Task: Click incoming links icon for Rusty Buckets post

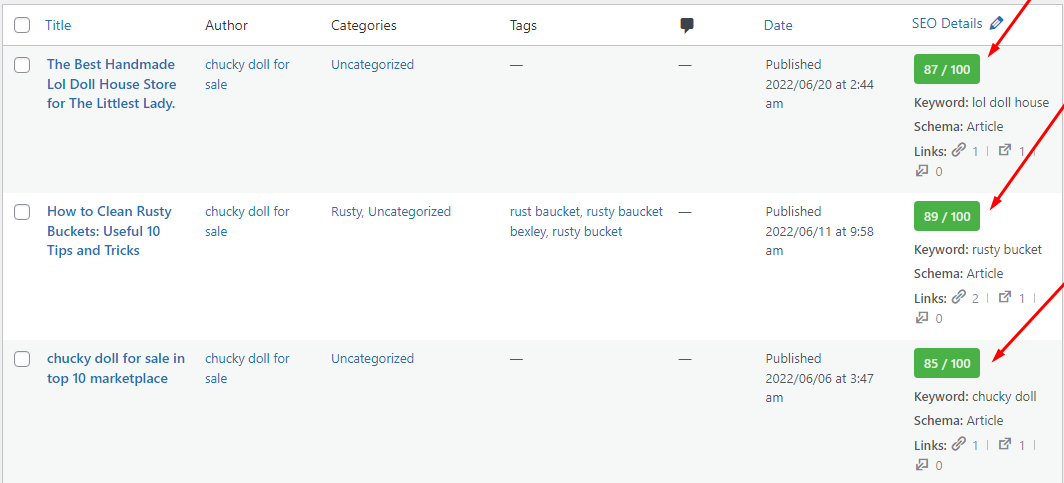Action: 922,318
